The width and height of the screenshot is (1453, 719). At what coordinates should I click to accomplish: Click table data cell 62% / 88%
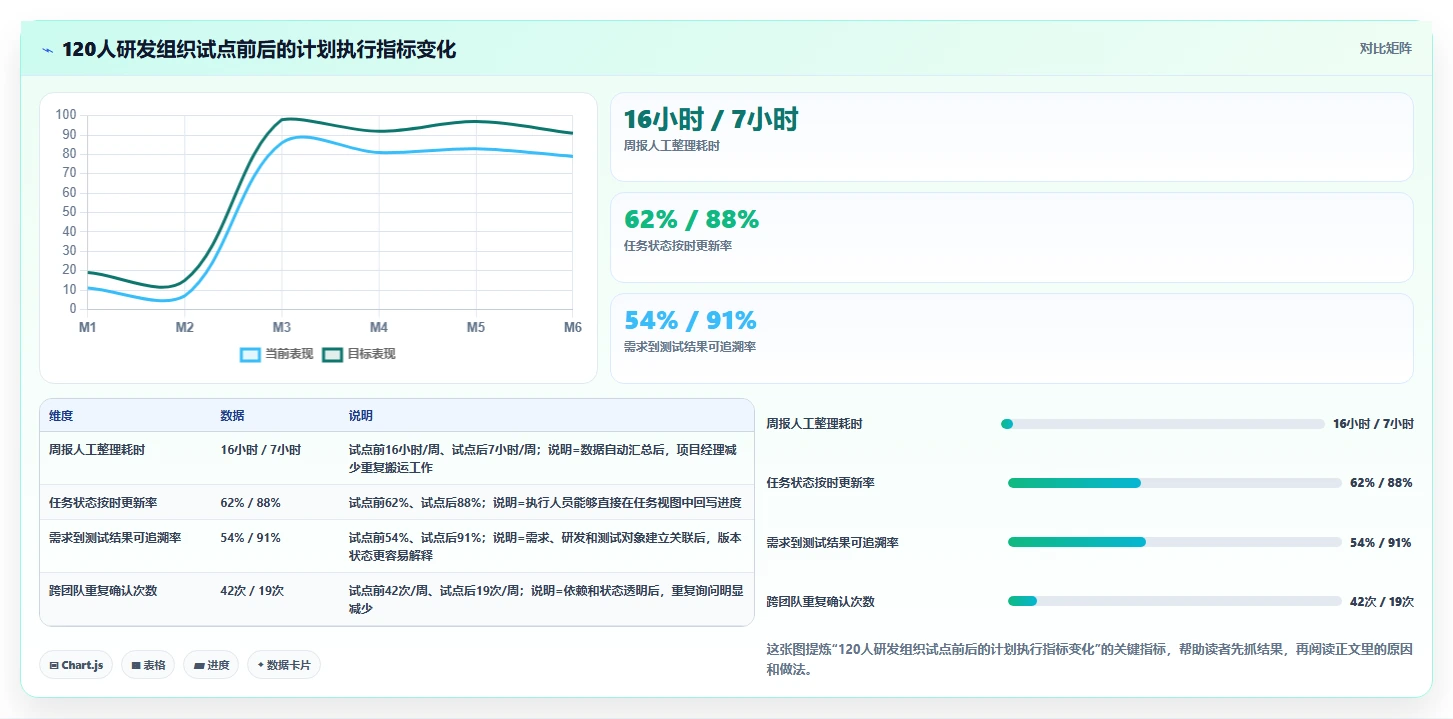pyautogui.click(x=250, y=503)
